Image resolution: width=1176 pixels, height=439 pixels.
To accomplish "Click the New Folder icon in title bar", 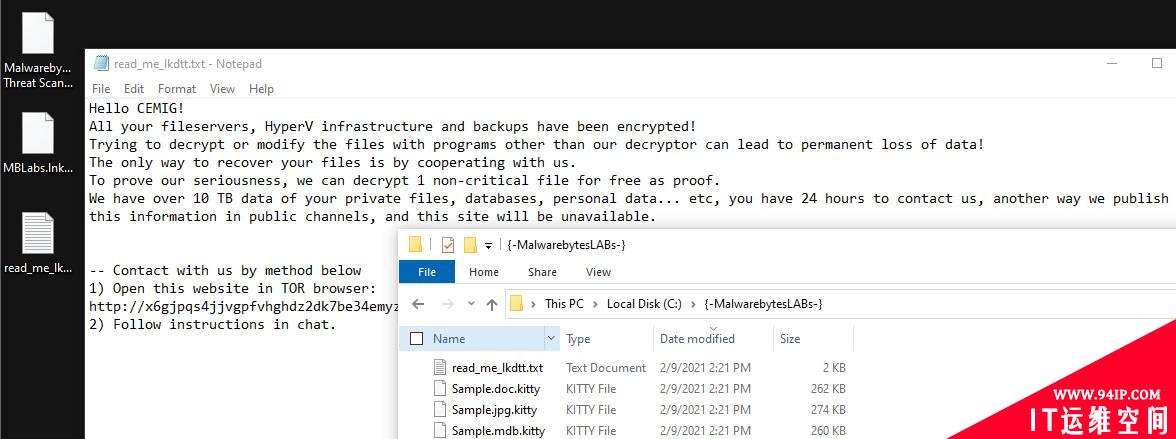I will point(470,245).
